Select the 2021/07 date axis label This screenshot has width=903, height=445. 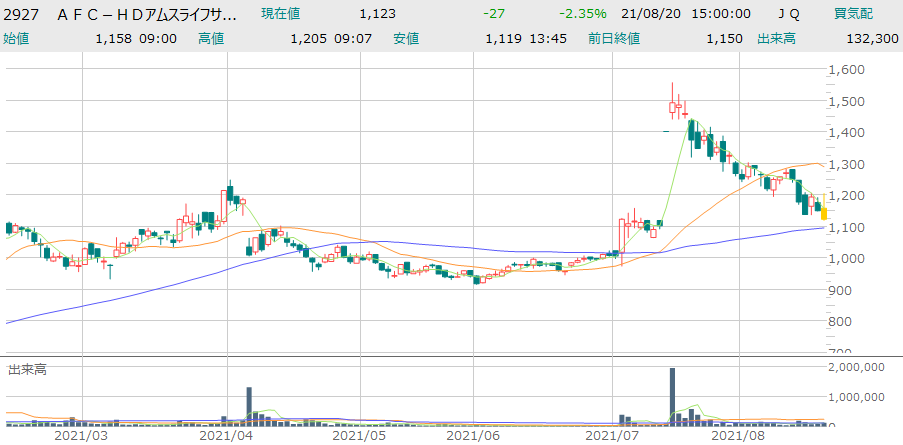(611, 435)
